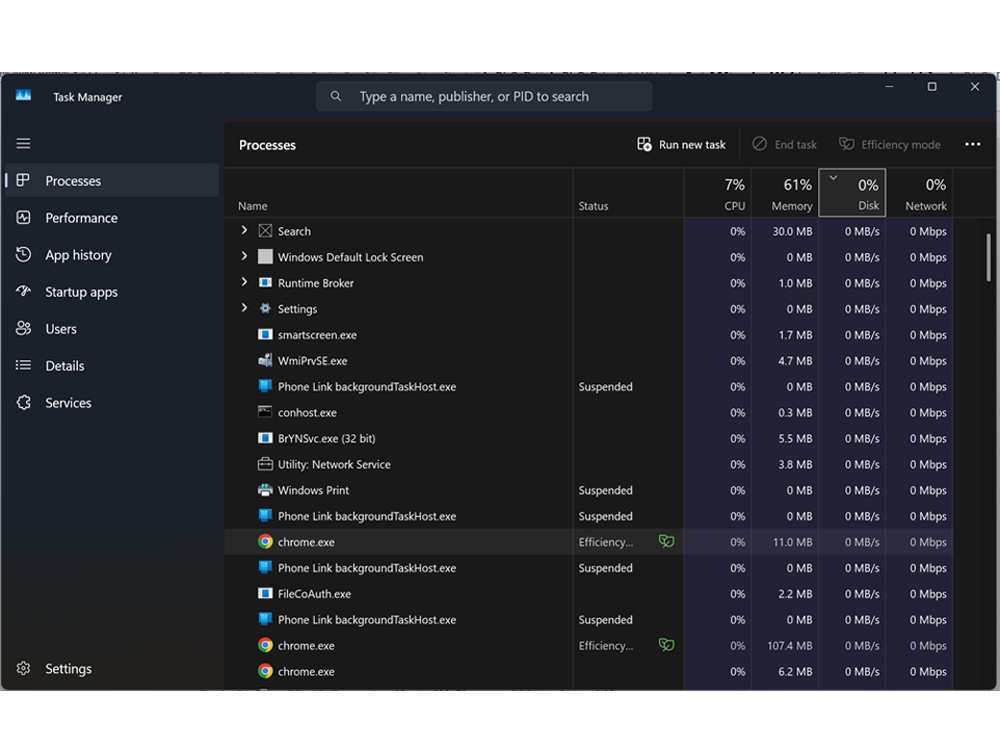This screenshot has height=732, width=1000.
Task: Sort processes by Memory column
Action: (784, 193)
